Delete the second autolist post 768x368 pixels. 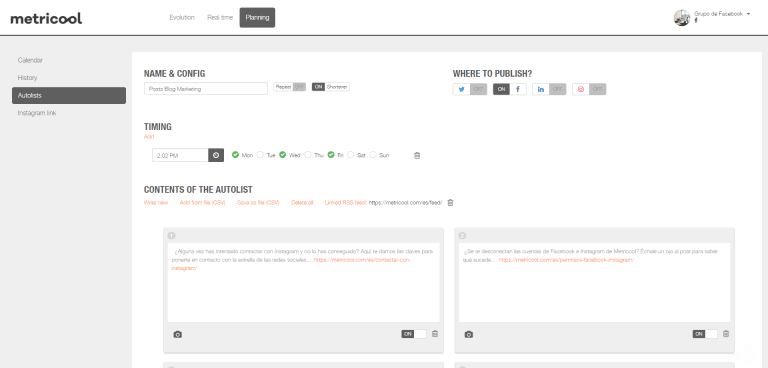click(x=726, y=334)
